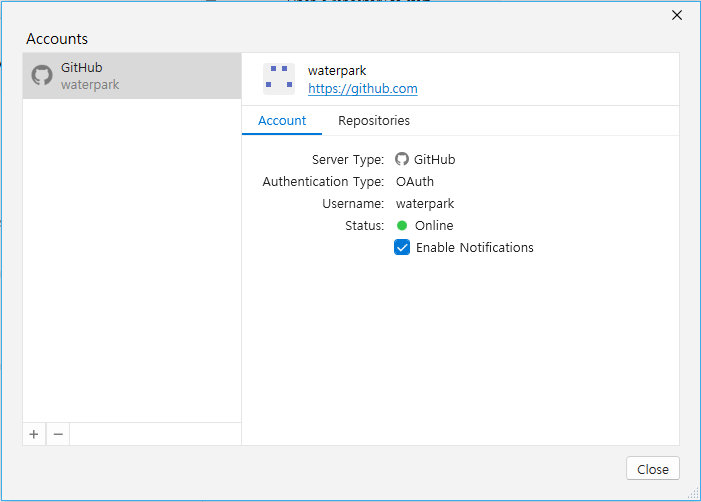This screenshot has width=701, height=502.
Task: Switch to the Account tab
Action: click(282, 121)
